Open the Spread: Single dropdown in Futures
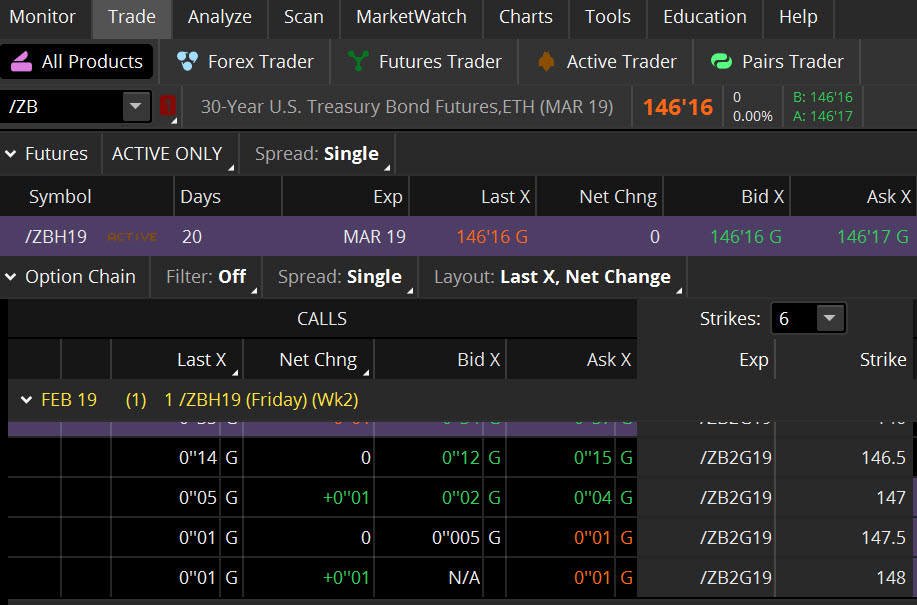The image size is (917, 605). pyautogui.click(x=317, y=153)
